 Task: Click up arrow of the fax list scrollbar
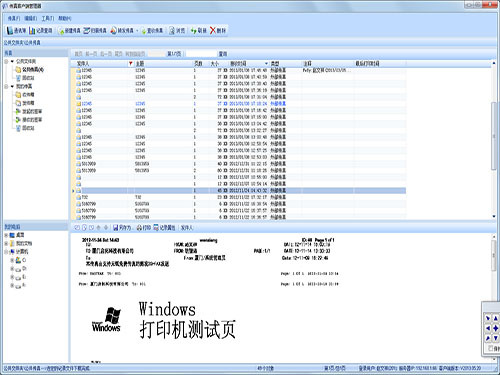(494, 63)
